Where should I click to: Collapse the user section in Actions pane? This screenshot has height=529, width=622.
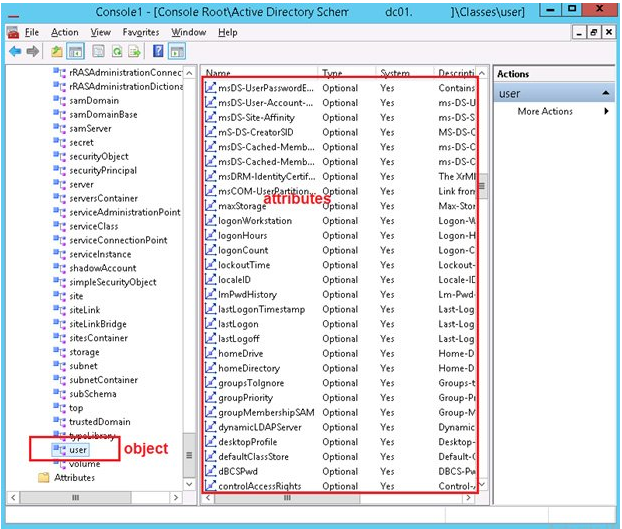[605, 93]
